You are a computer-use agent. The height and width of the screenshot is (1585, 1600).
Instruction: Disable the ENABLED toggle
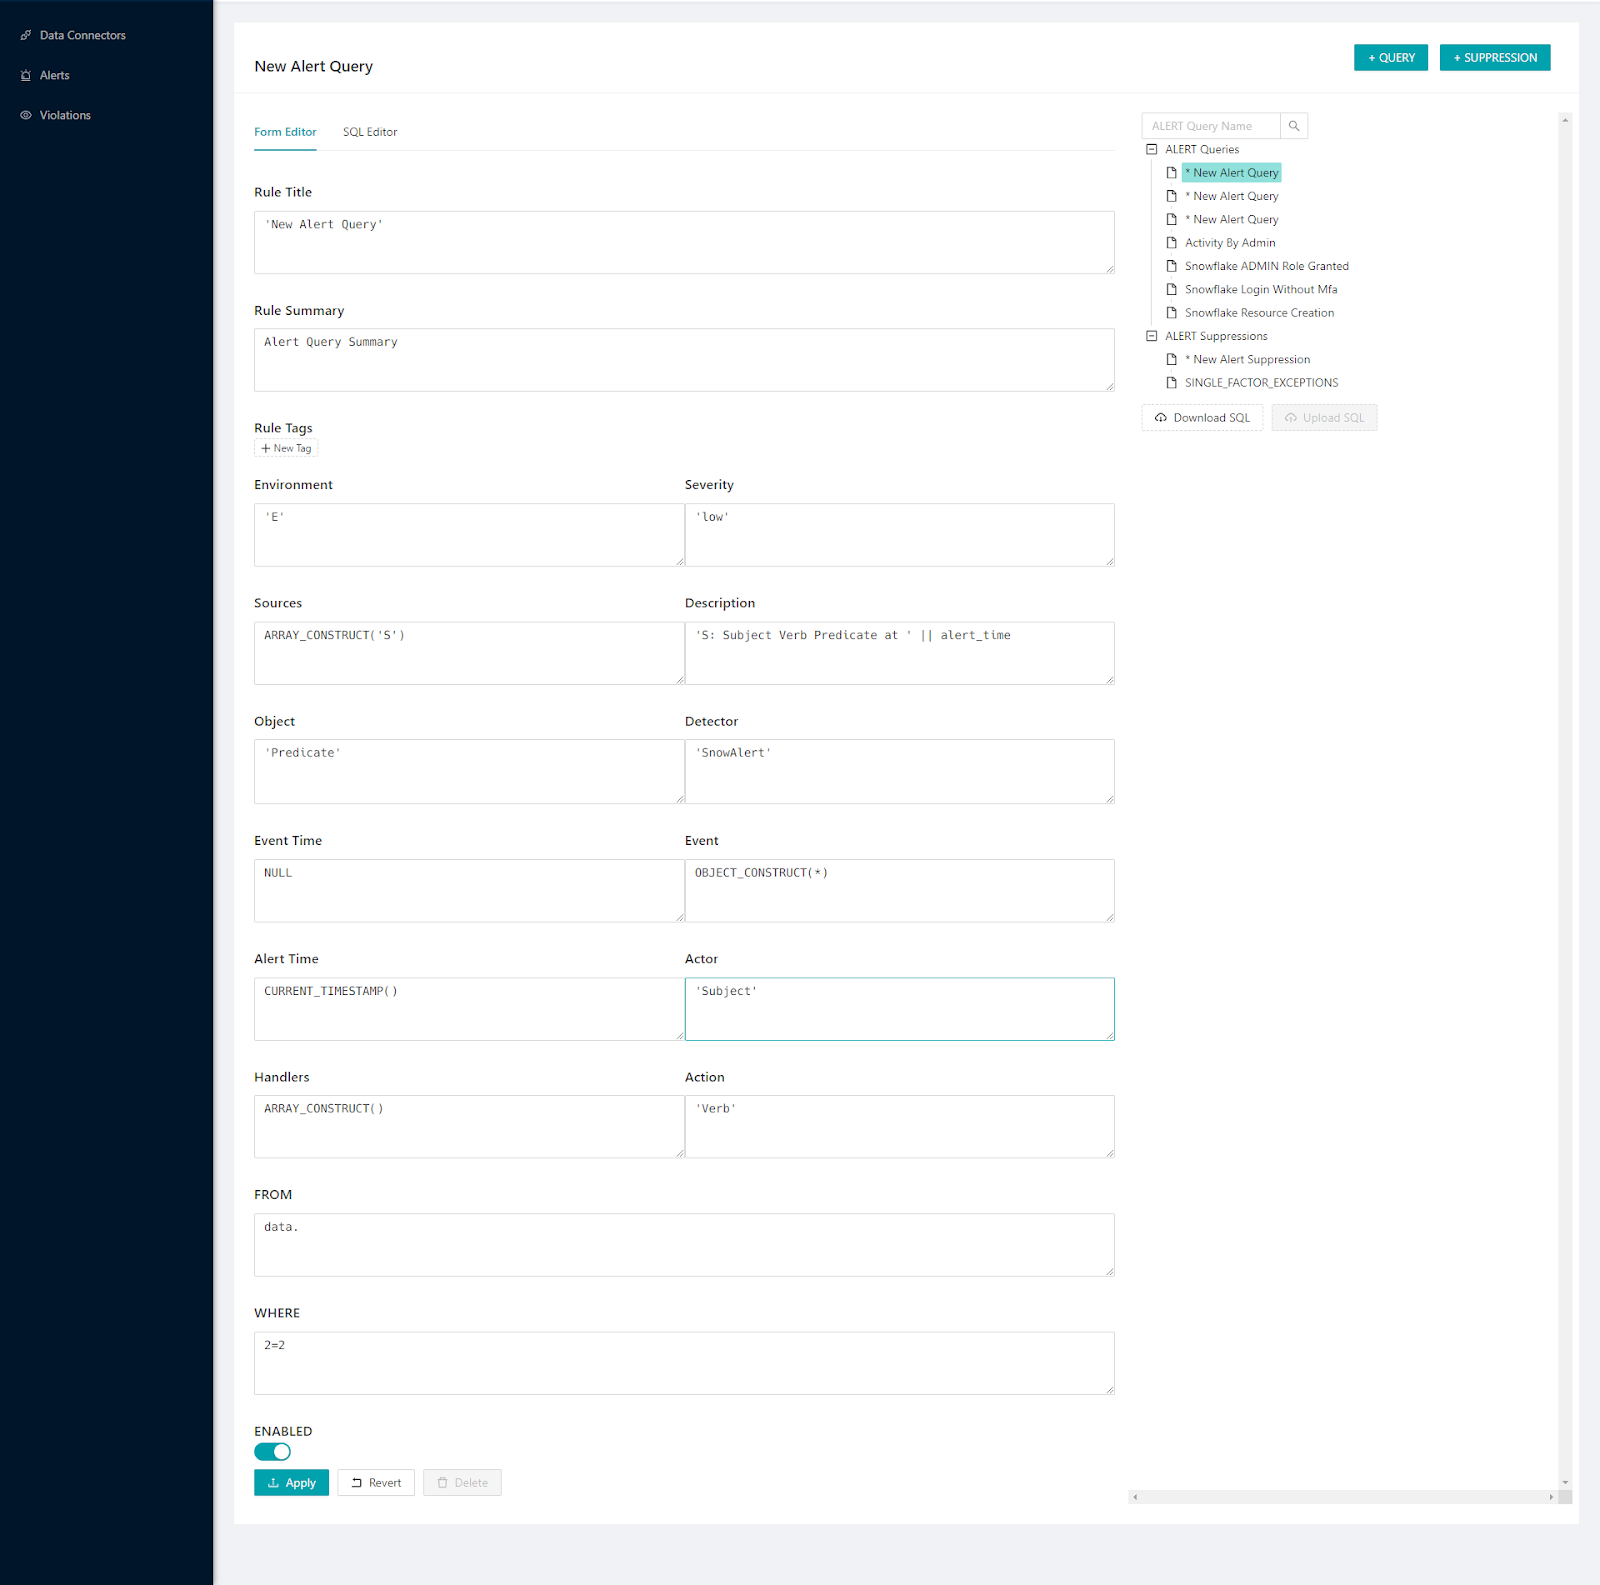272,1451
